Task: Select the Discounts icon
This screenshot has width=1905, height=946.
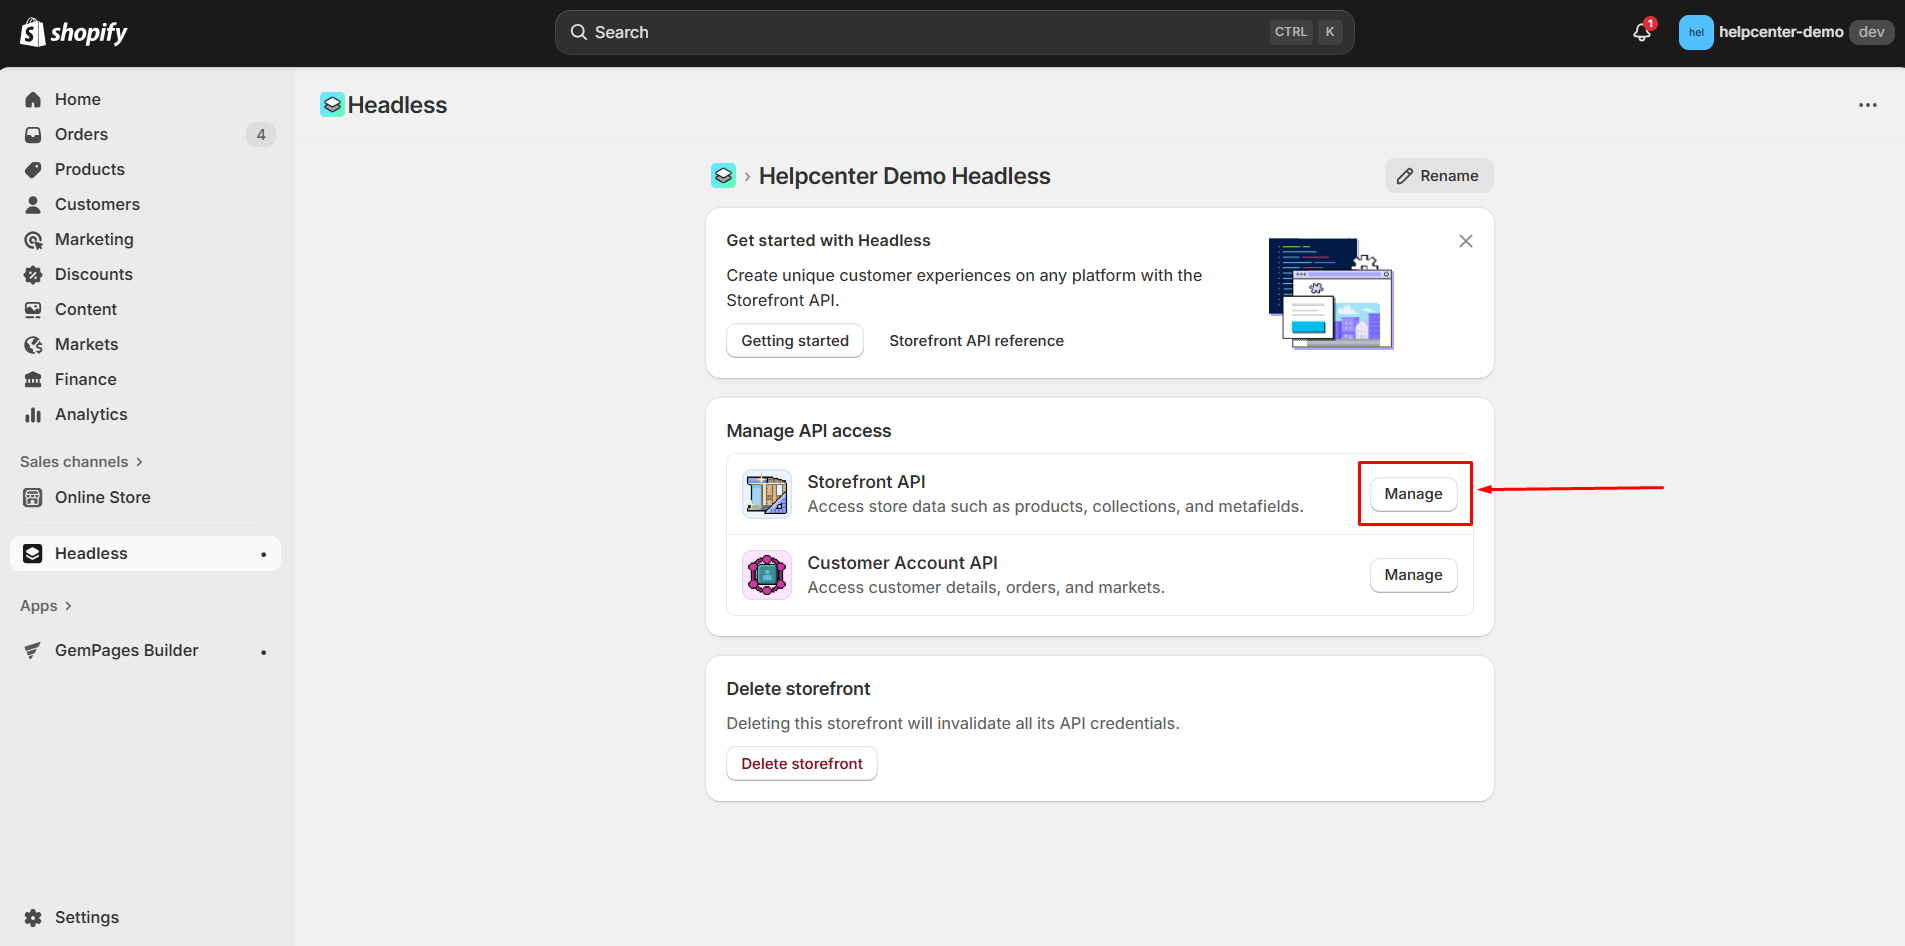Action: tap(33, 274)
